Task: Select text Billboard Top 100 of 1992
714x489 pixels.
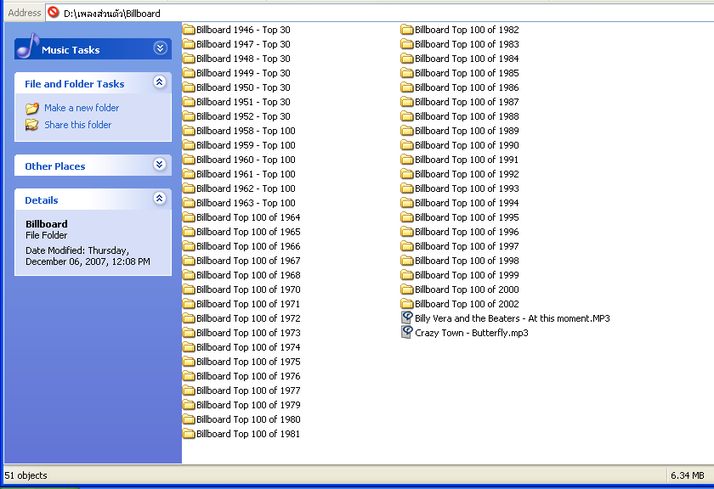Action: click(x=467, y=174)
